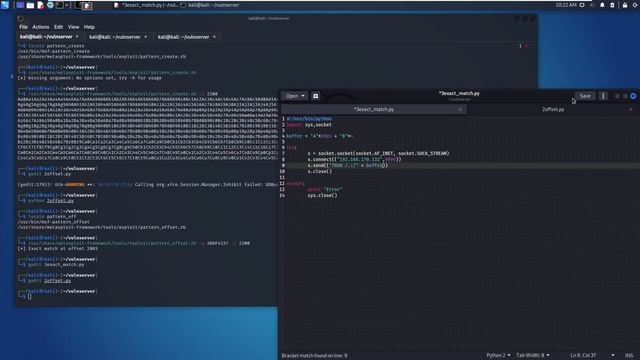640x360 pixels.
Task: Click the terminal window menu icon at top-left
Action: 20,18
